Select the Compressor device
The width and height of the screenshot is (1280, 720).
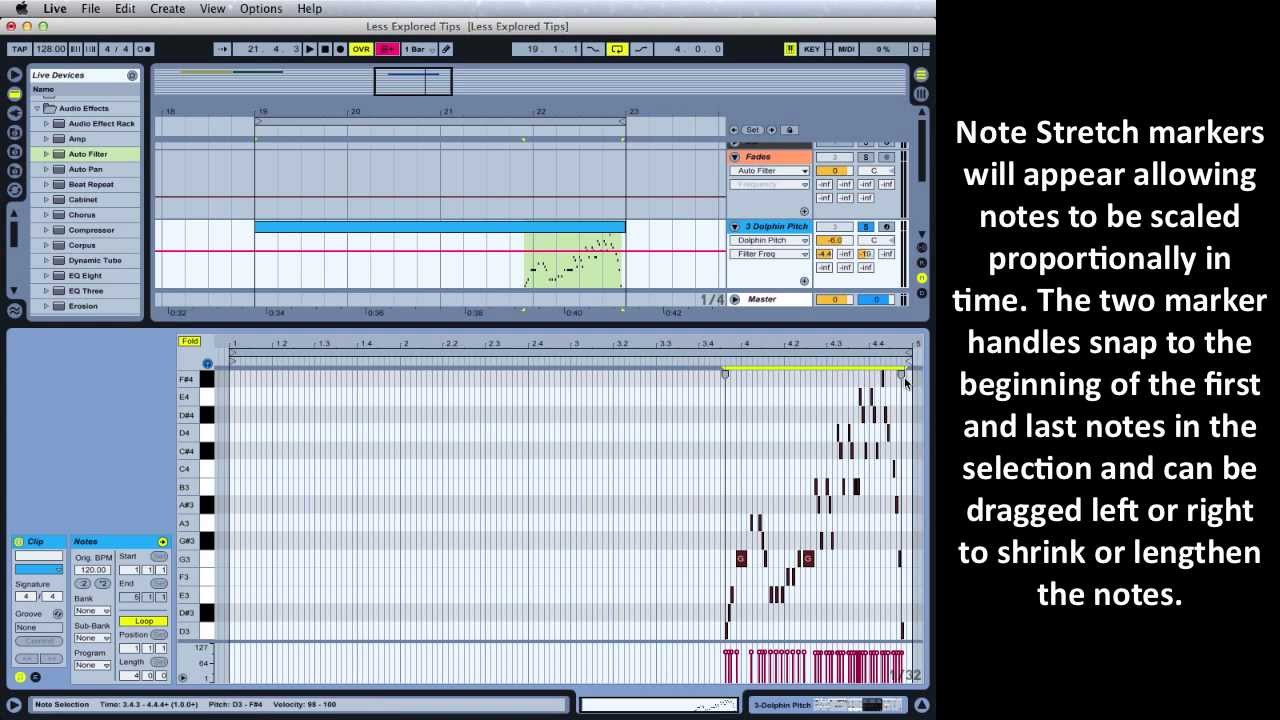point(91,230)
